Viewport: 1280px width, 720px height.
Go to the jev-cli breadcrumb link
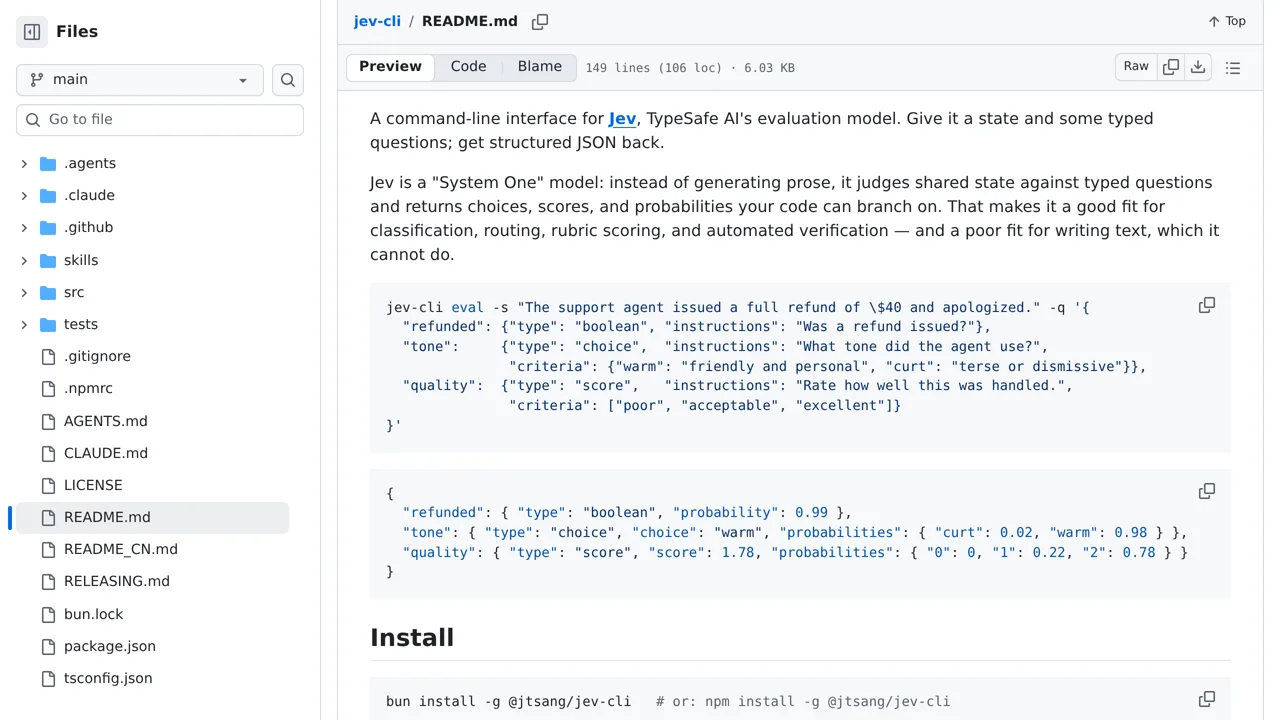click(377, 21)
